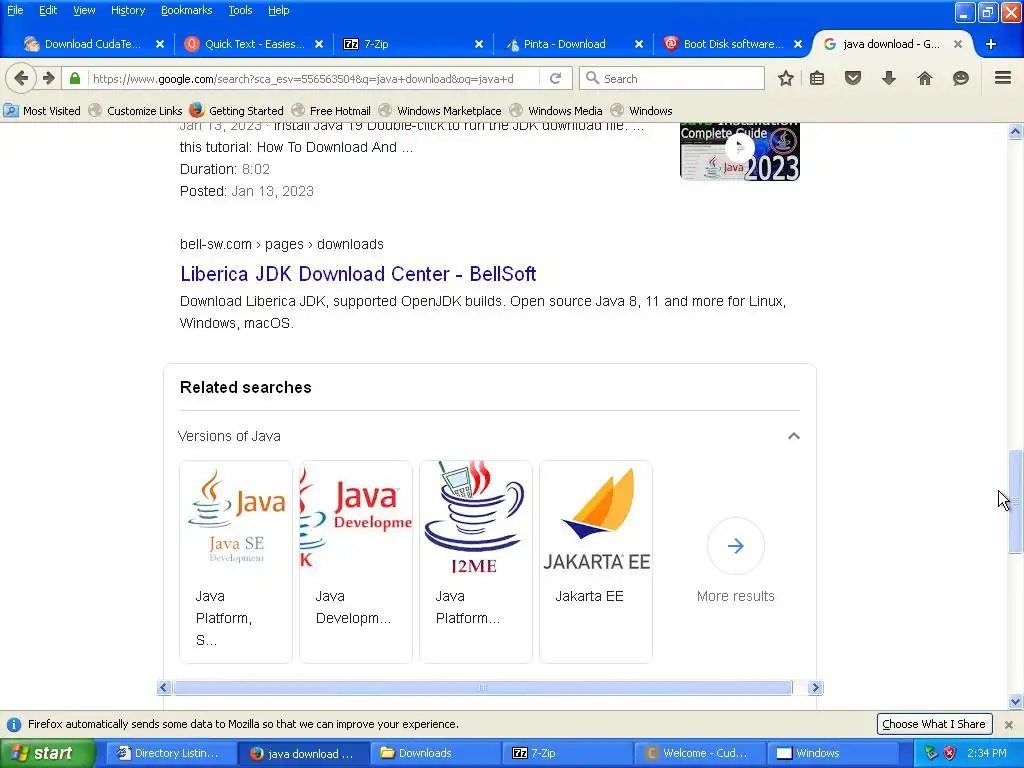Open the History menu
Viewport: 1024px width, 768px height.
tap(128, 10)
